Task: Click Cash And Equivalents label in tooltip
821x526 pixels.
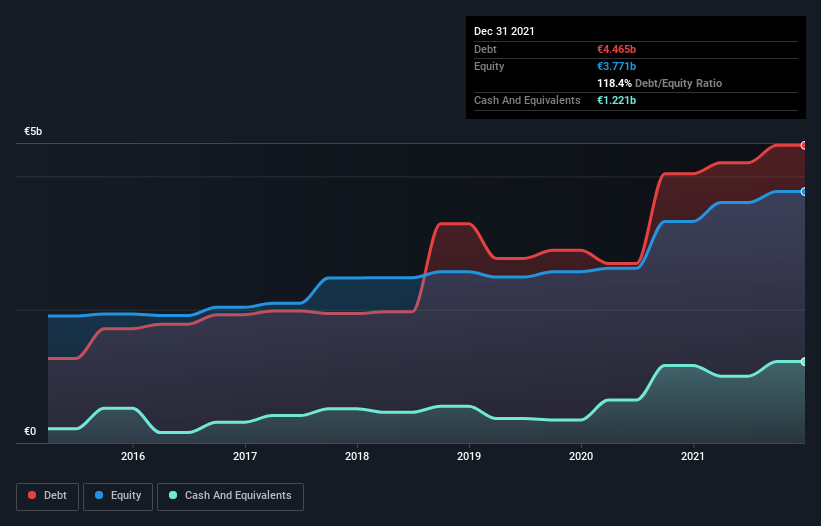Action: (527, 100)
